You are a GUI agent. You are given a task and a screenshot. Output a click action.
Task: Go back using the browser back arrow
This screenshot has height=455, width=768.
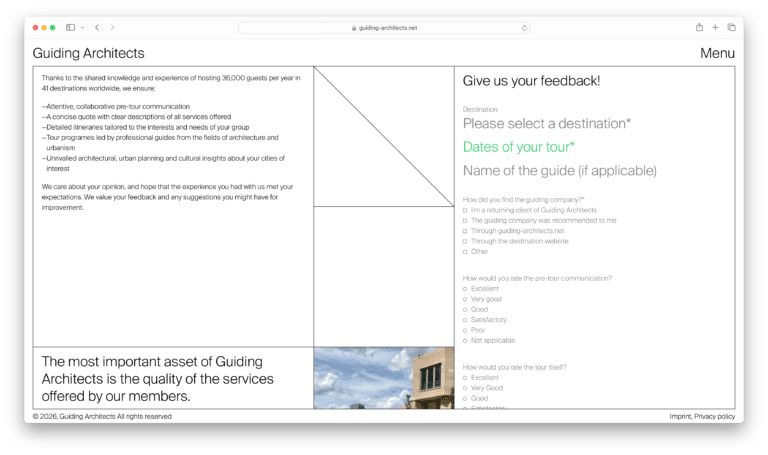coord(97,27)
